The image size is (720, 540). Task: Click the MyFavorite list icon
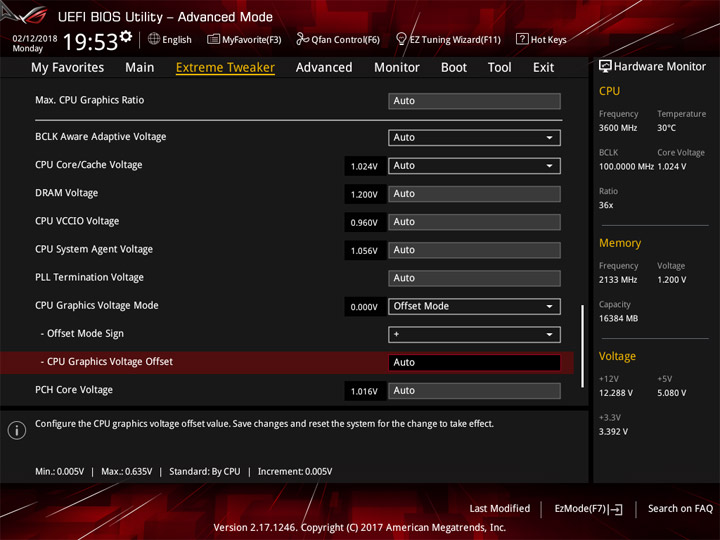(x=213, y=39)
